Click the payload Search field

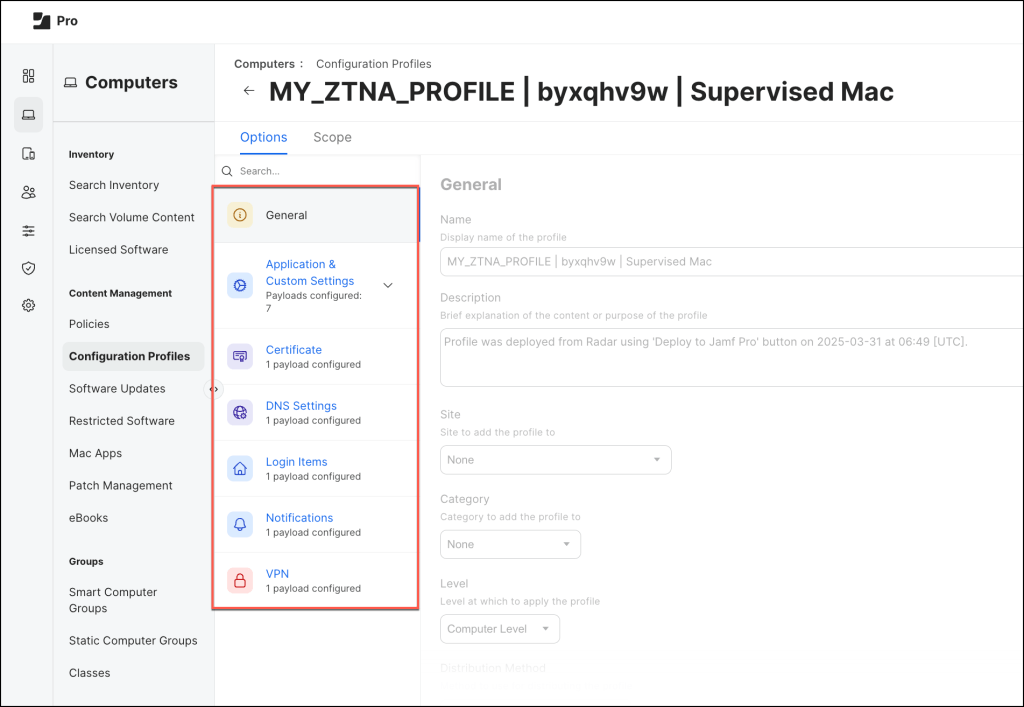click(x=320, y=171)
